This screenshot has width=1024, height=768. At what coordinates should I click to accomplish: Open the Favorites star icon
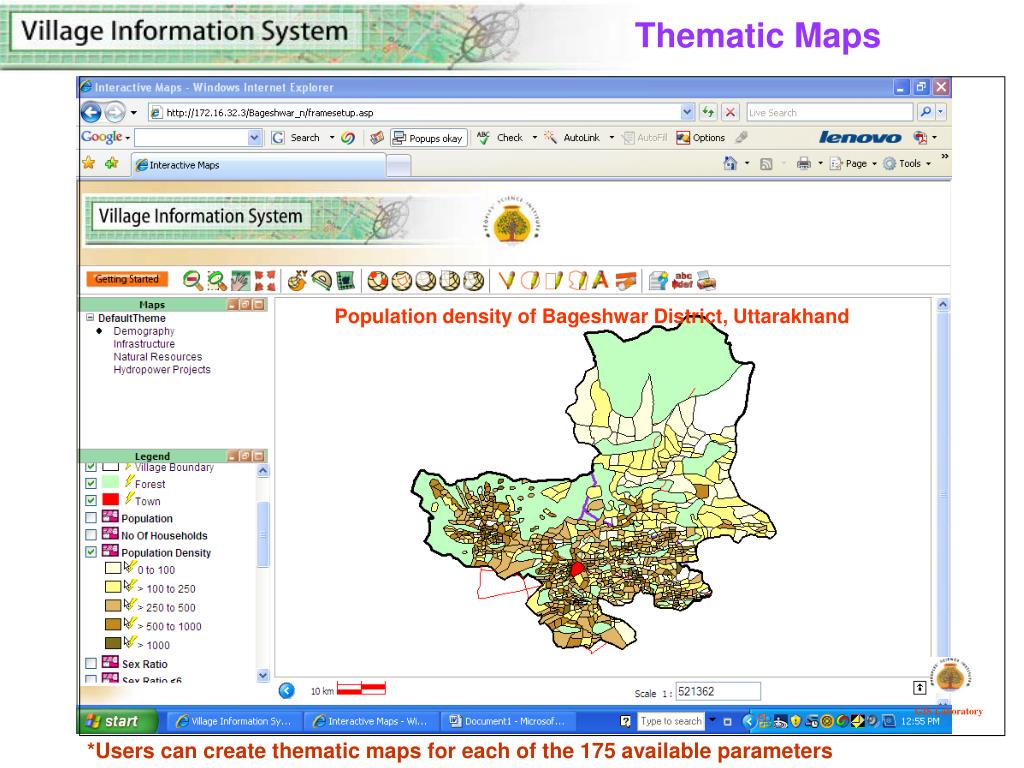point(89,163)
